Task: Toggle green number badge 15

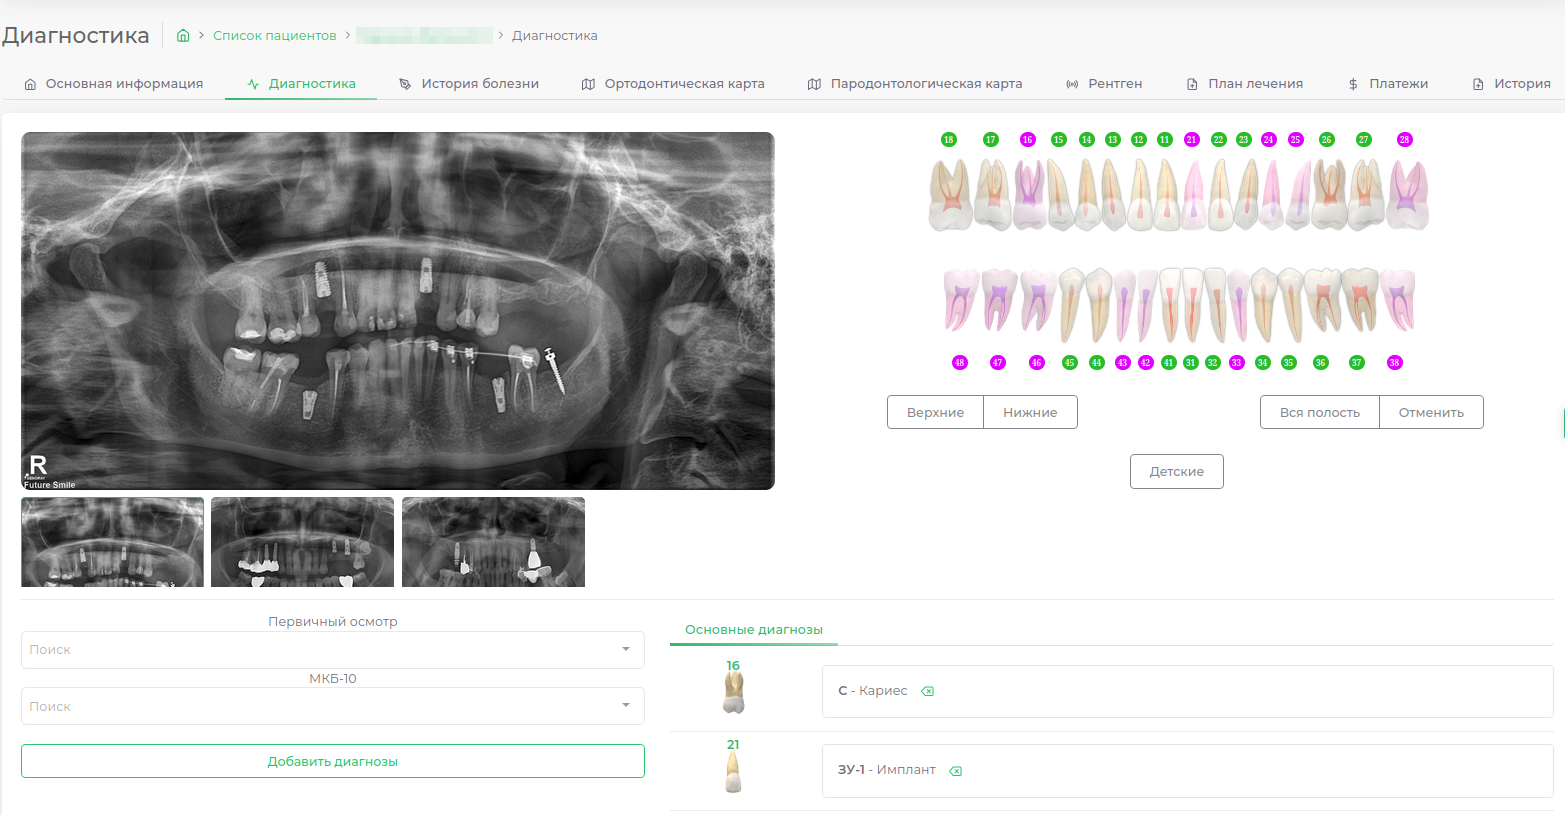Action: [x=1059, y=140]
